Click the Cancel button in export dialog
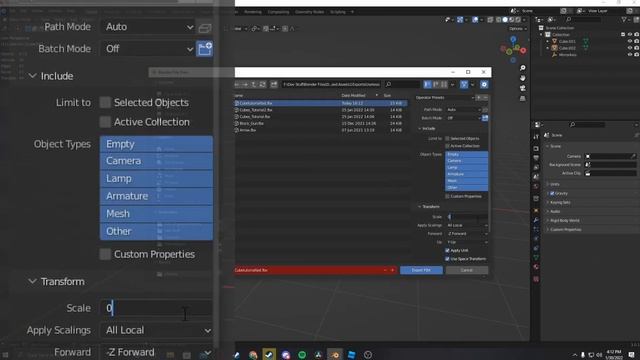 tap(467, 270)
